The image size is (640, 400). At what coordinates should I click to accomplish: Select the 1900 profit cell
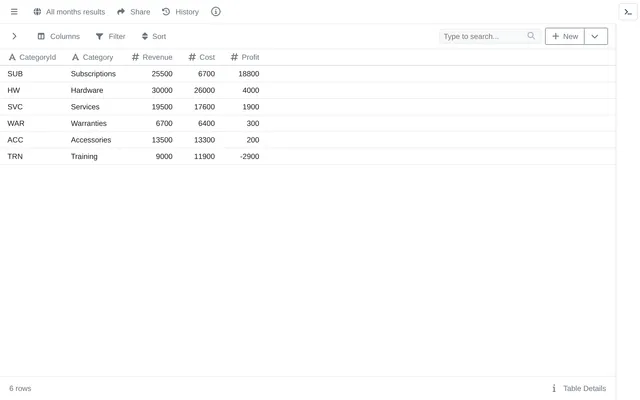[251, 107]
